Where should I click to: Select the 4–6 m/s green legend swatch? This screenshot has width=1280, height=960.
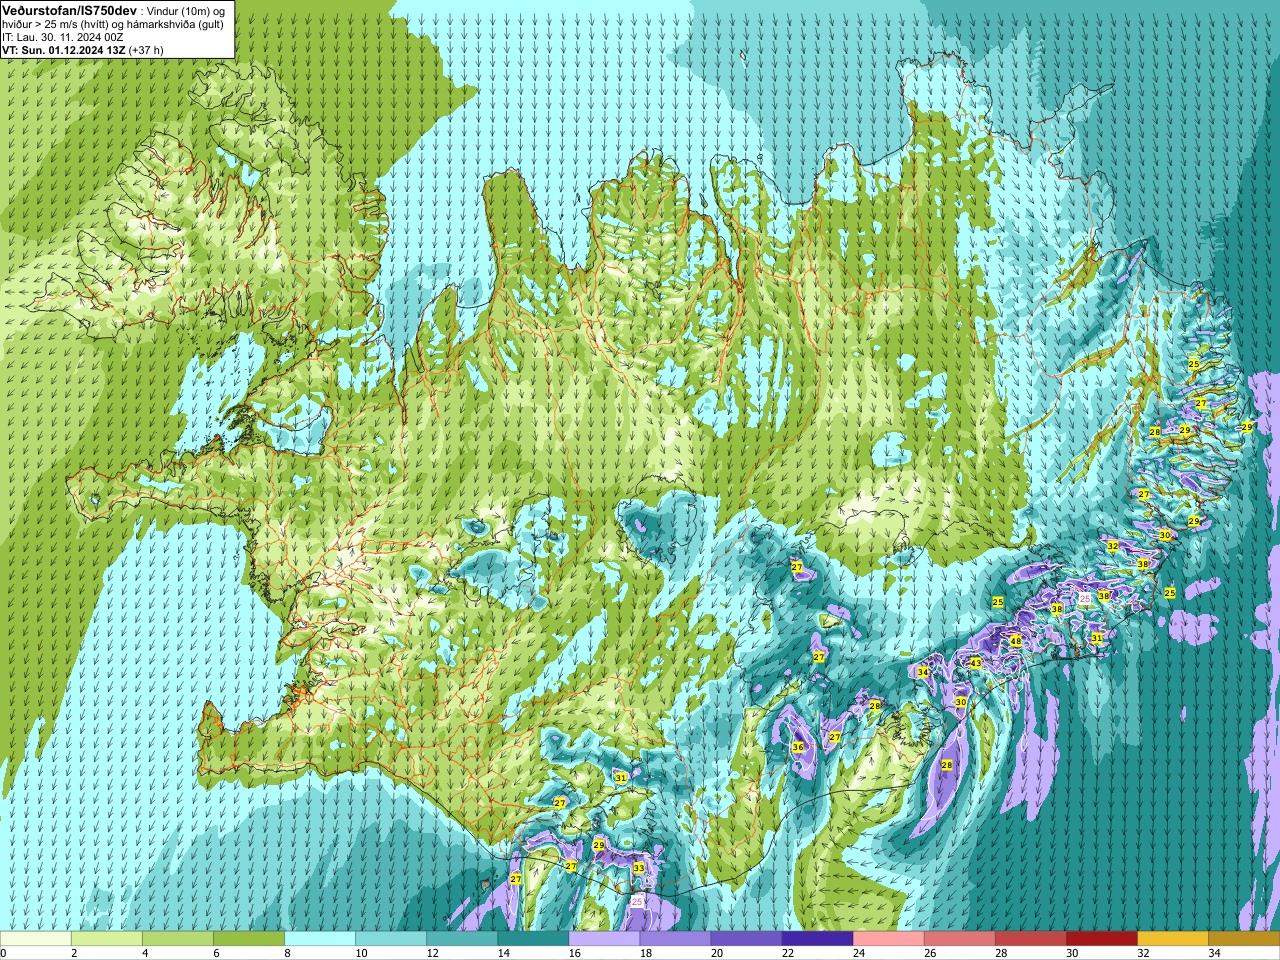tap(178, 939)
